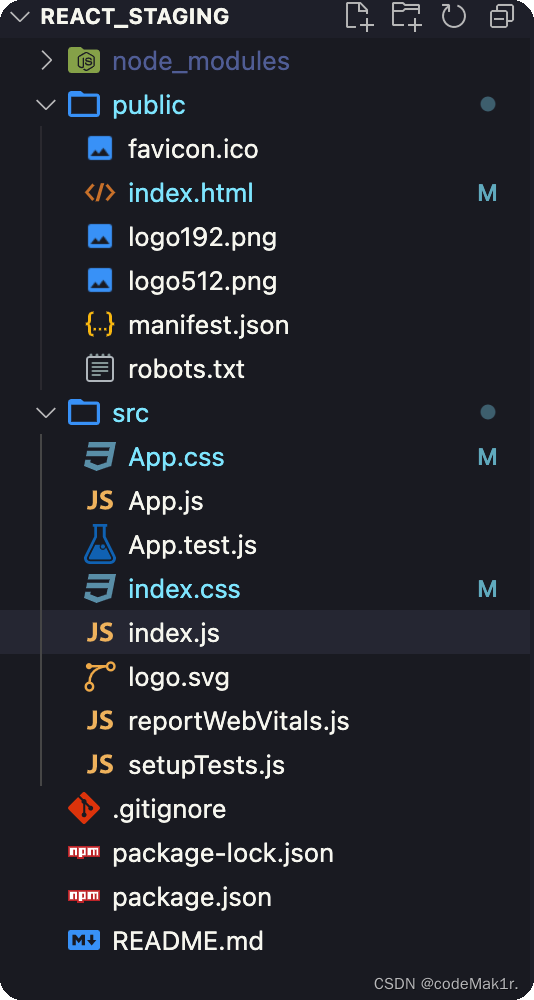The height and width of the screenshot is (1000, 534).
Task: Refresh the explorer with the reload icon
Action: [x=454, y=16]
